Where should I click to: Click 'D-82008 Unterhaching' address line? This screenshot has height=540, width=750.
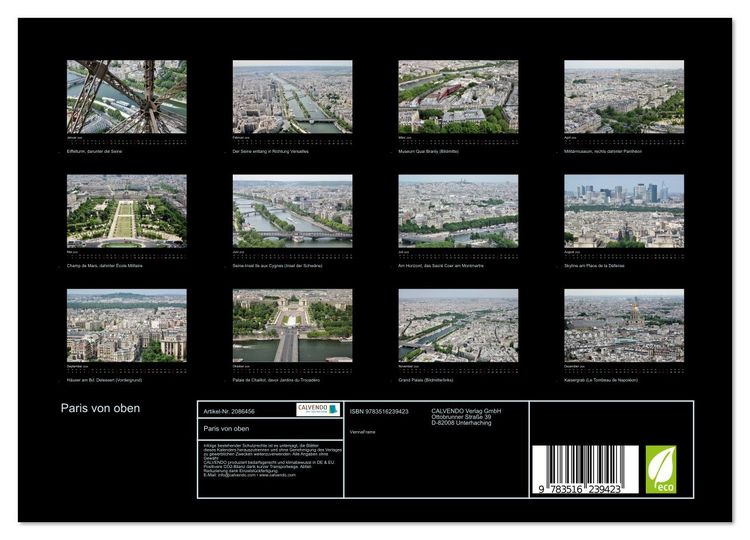(x=461, y=422)
